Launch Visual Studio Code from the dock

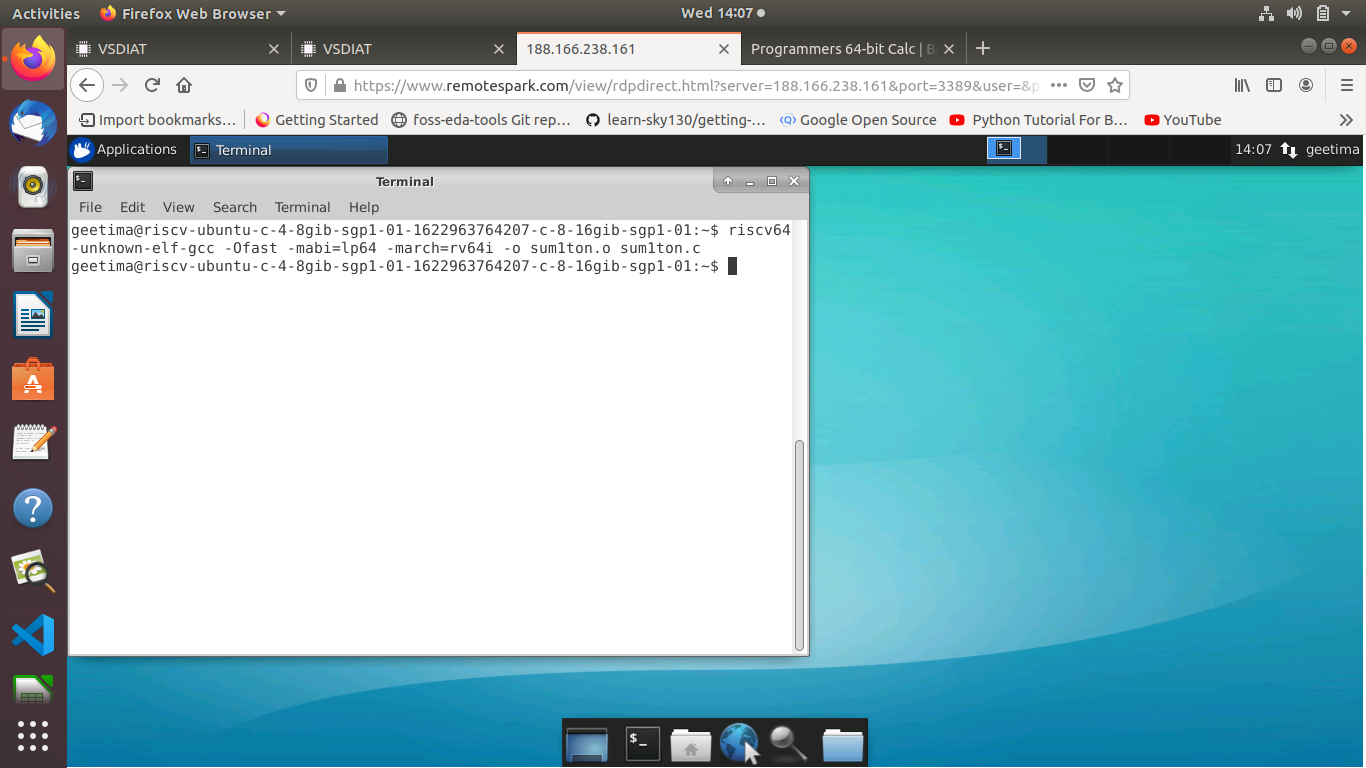[x=33, y=635]
